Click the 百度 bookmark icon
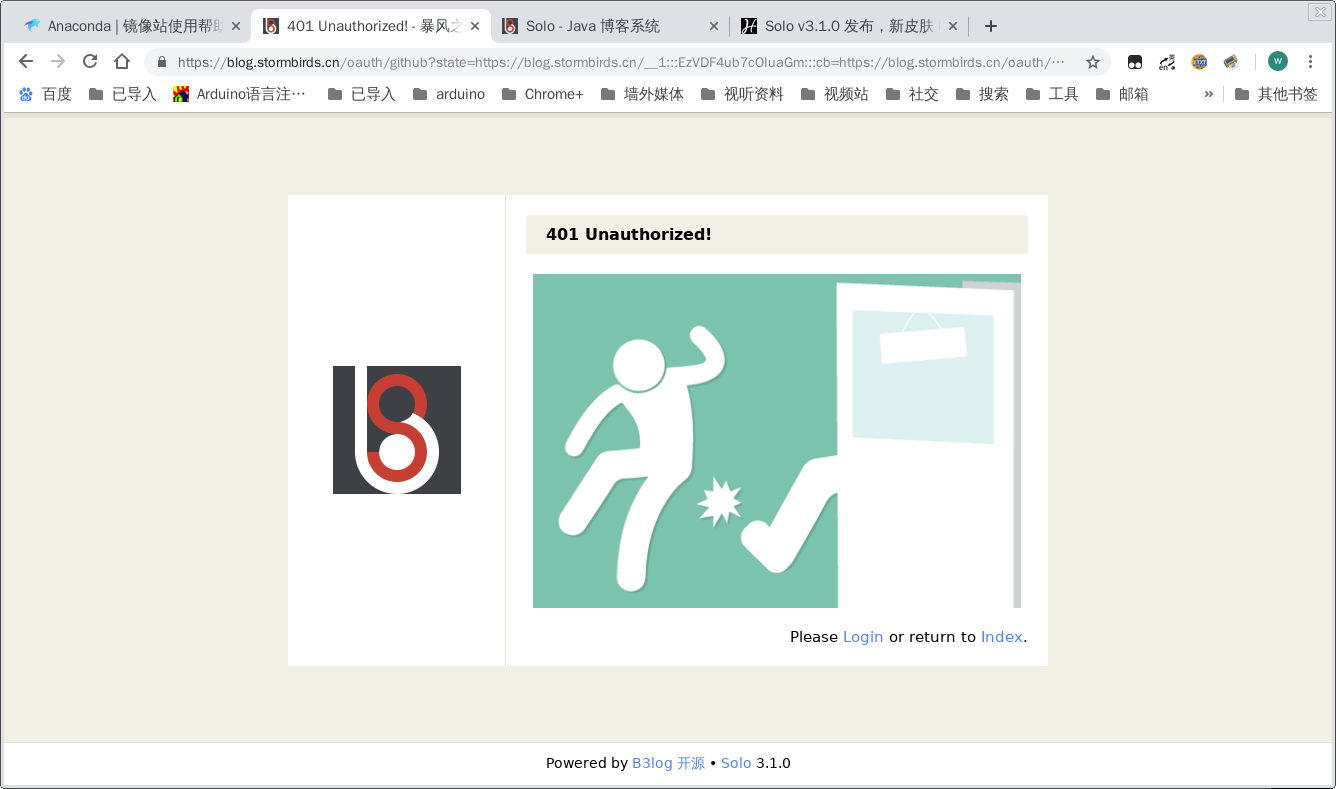Viewport: 1336px width, 789px height. coord(25,93)
